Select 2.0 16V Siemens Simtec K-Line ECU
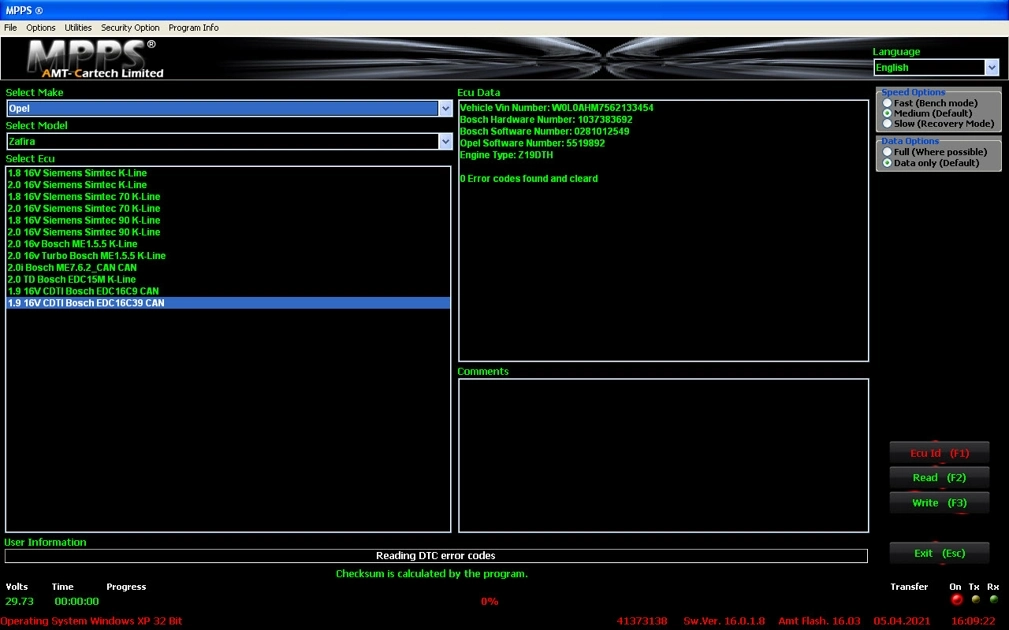The width and height of the screenshot is (1009, 630). point(228,185)
